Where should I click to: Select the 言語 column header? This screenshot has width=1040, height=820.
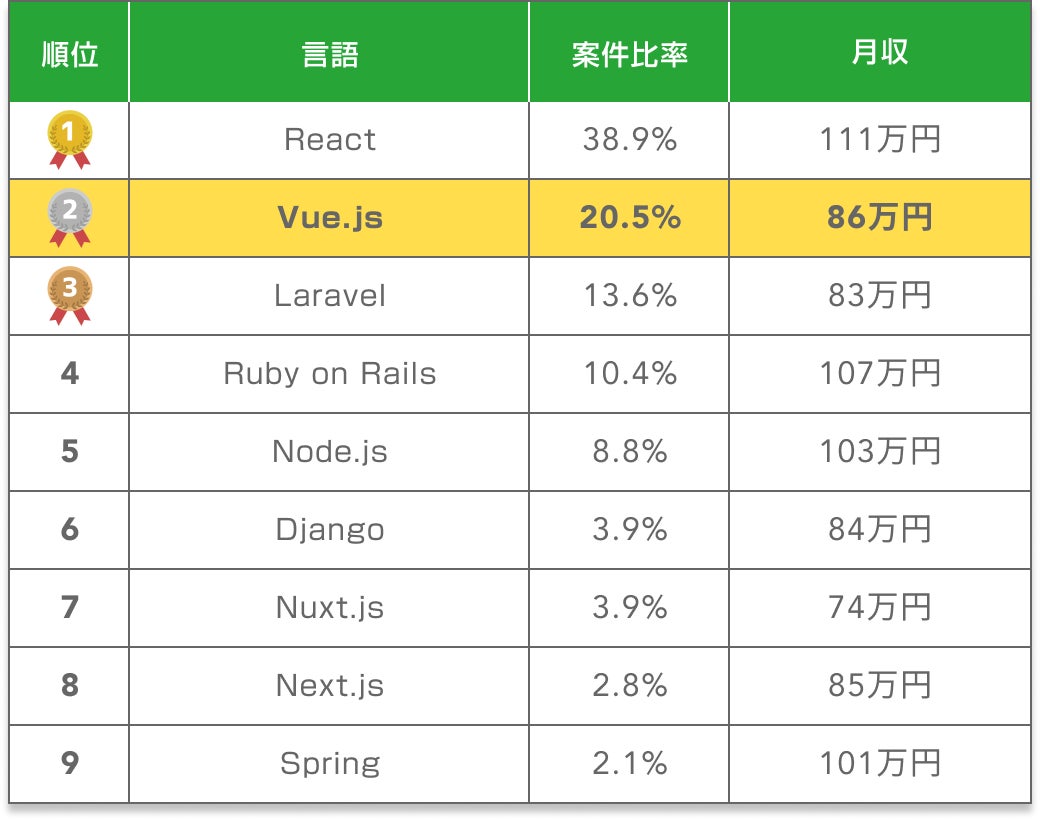329,53
